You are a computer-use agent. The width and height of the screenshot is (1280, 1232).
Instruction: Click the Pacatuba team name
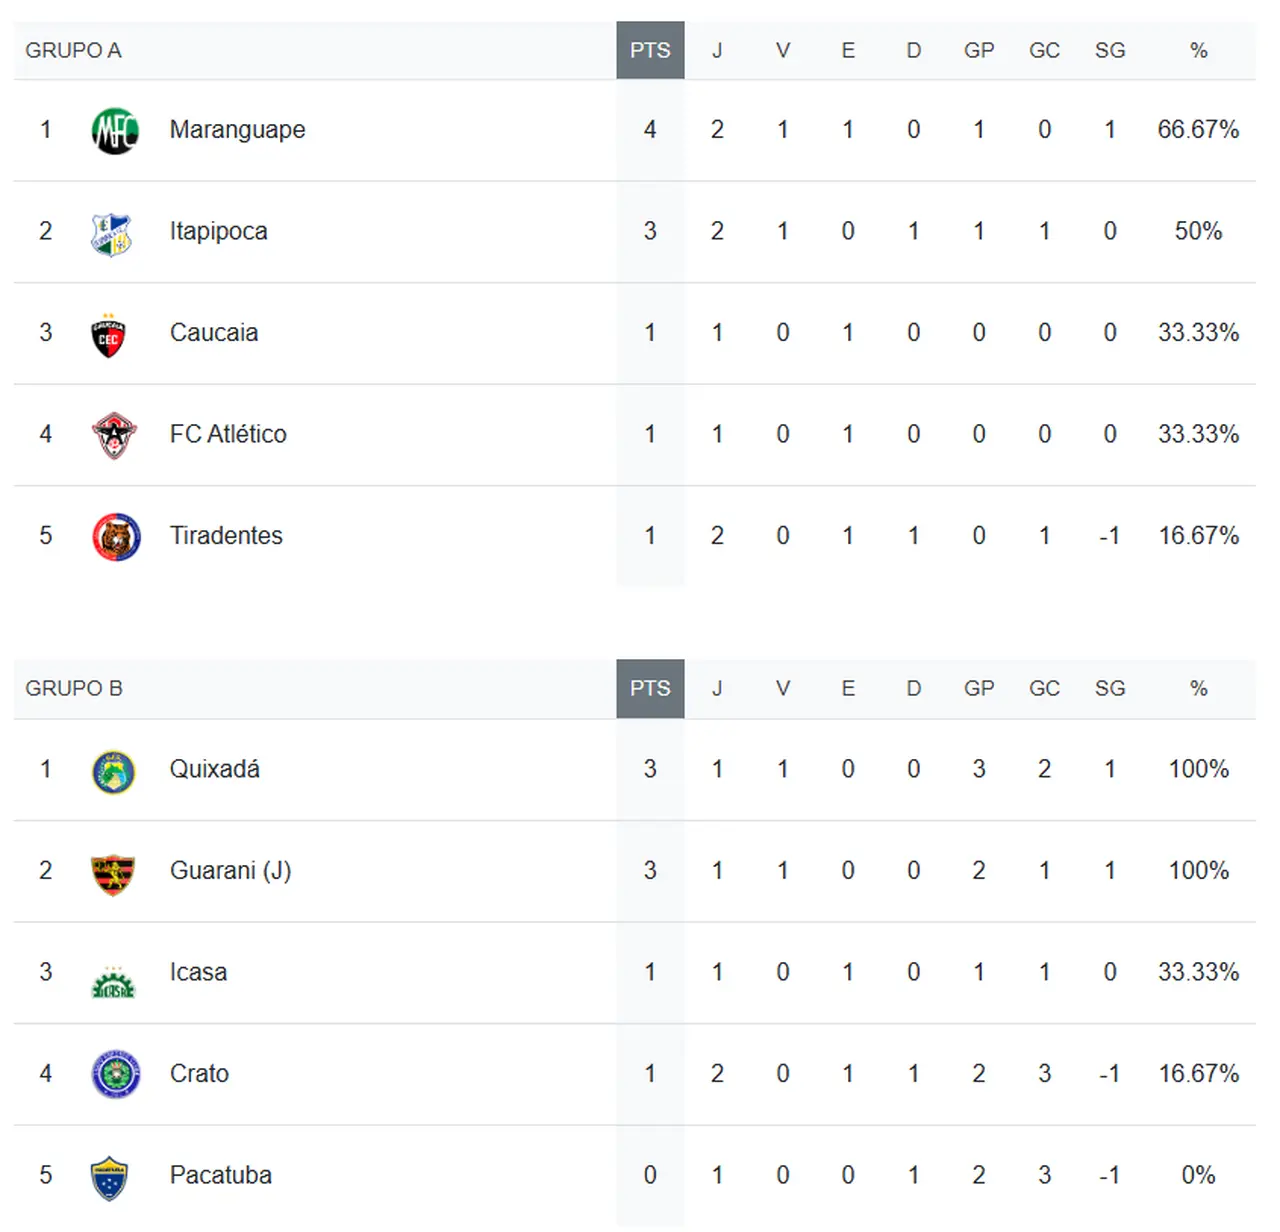[220, 1175]
